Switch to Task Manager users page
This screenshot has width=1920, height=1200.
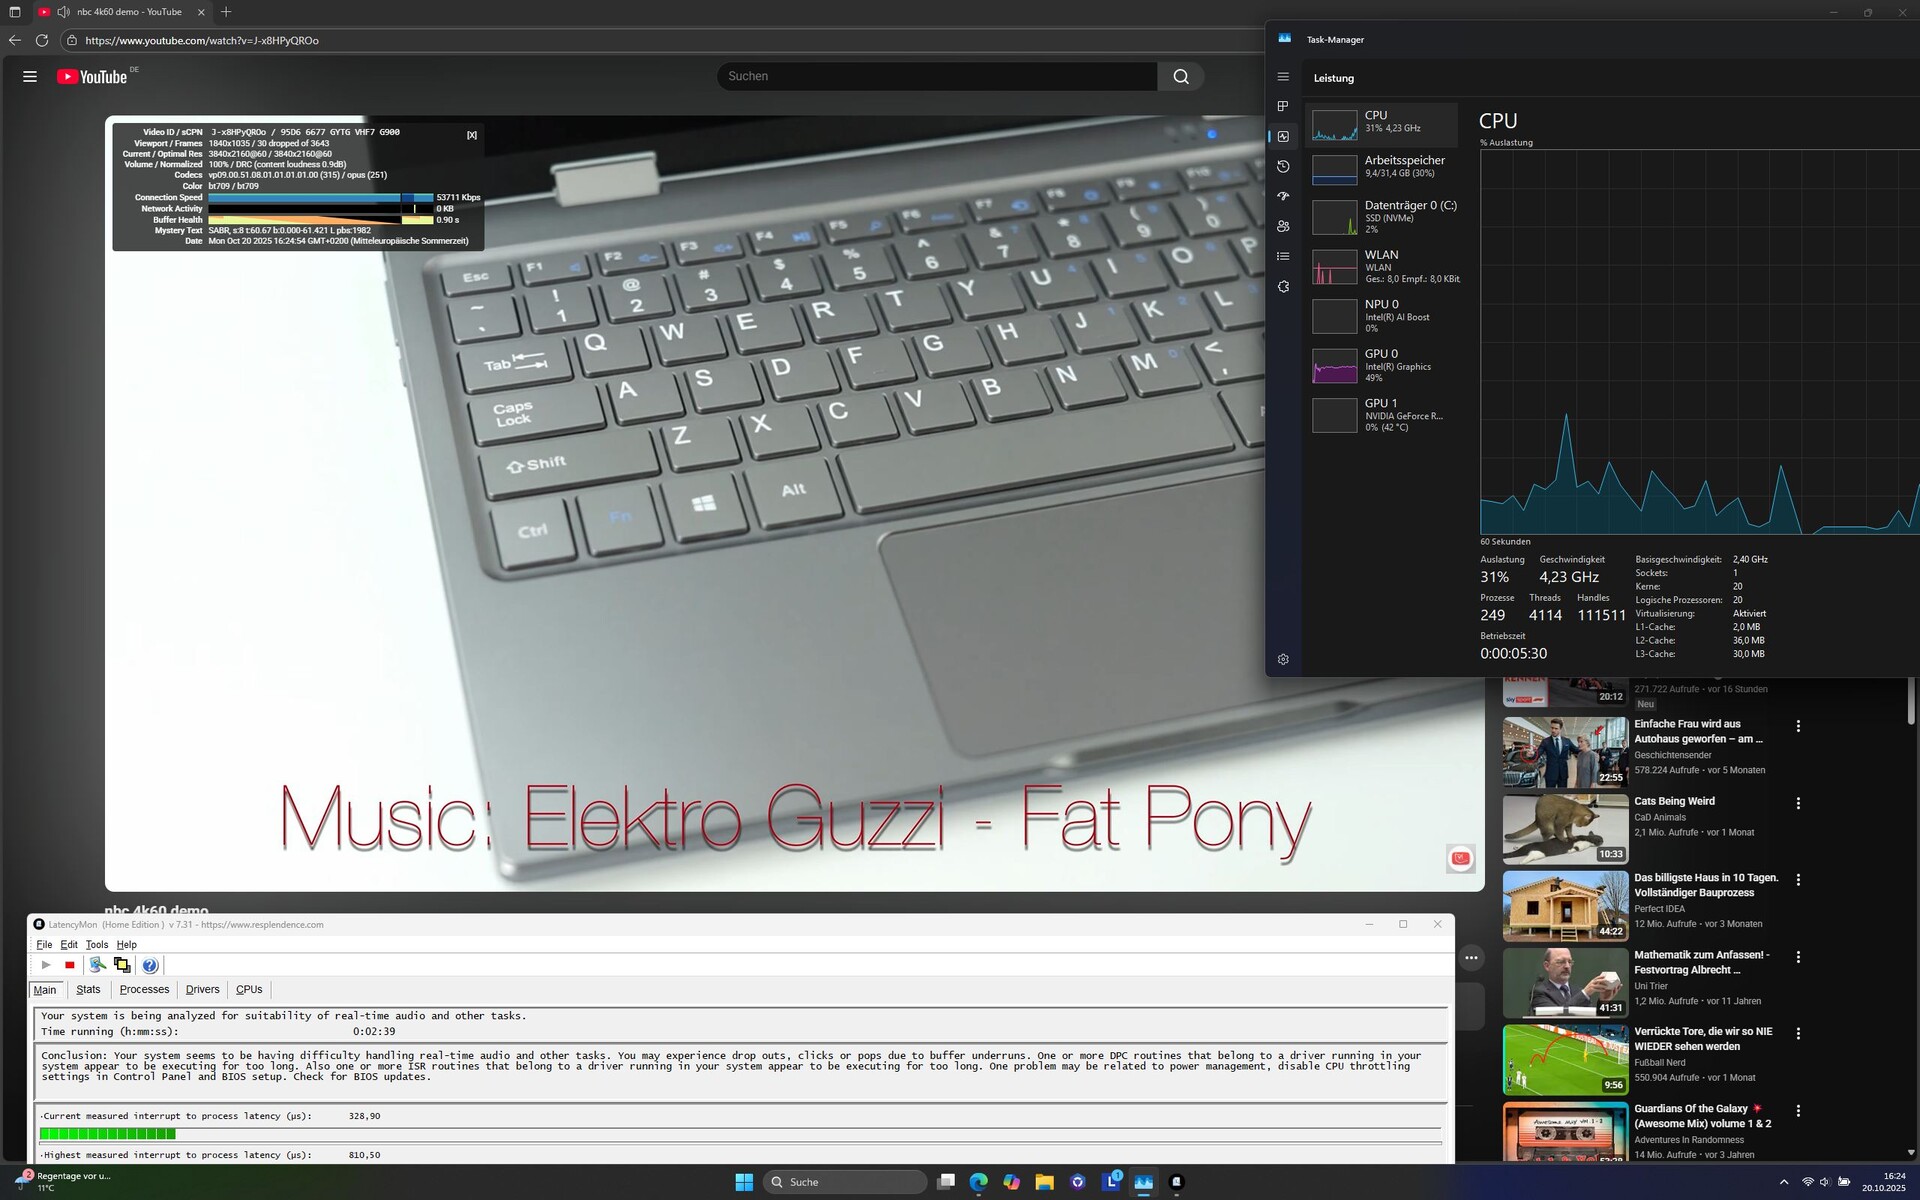click(1283, 226)
